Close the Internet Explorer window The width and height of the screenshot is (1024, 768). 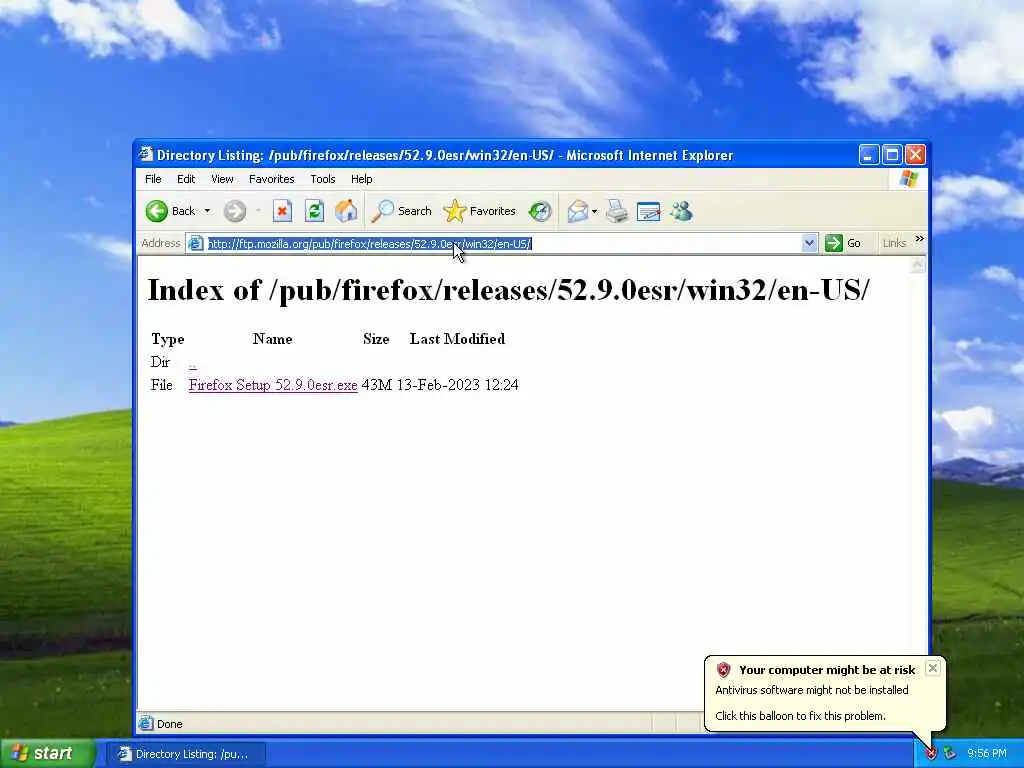click(916, 155)
